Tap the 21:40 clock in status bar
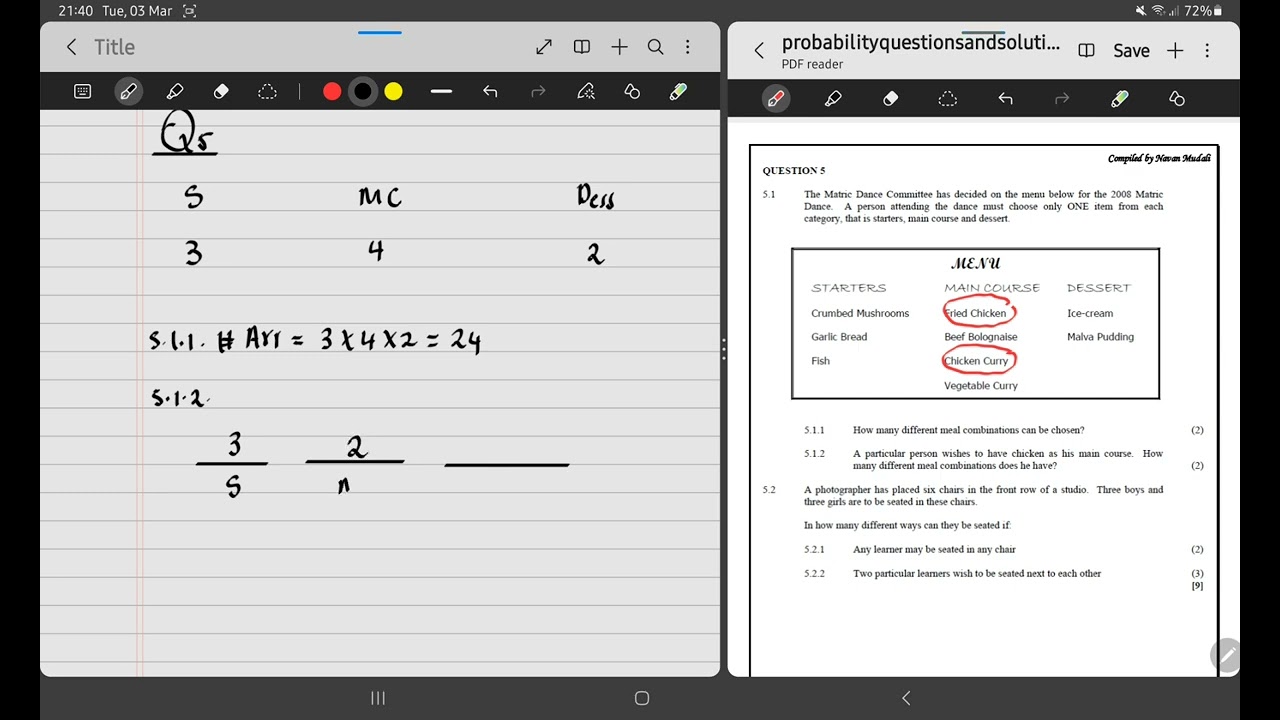1280x720 pixels. [75, 11]
